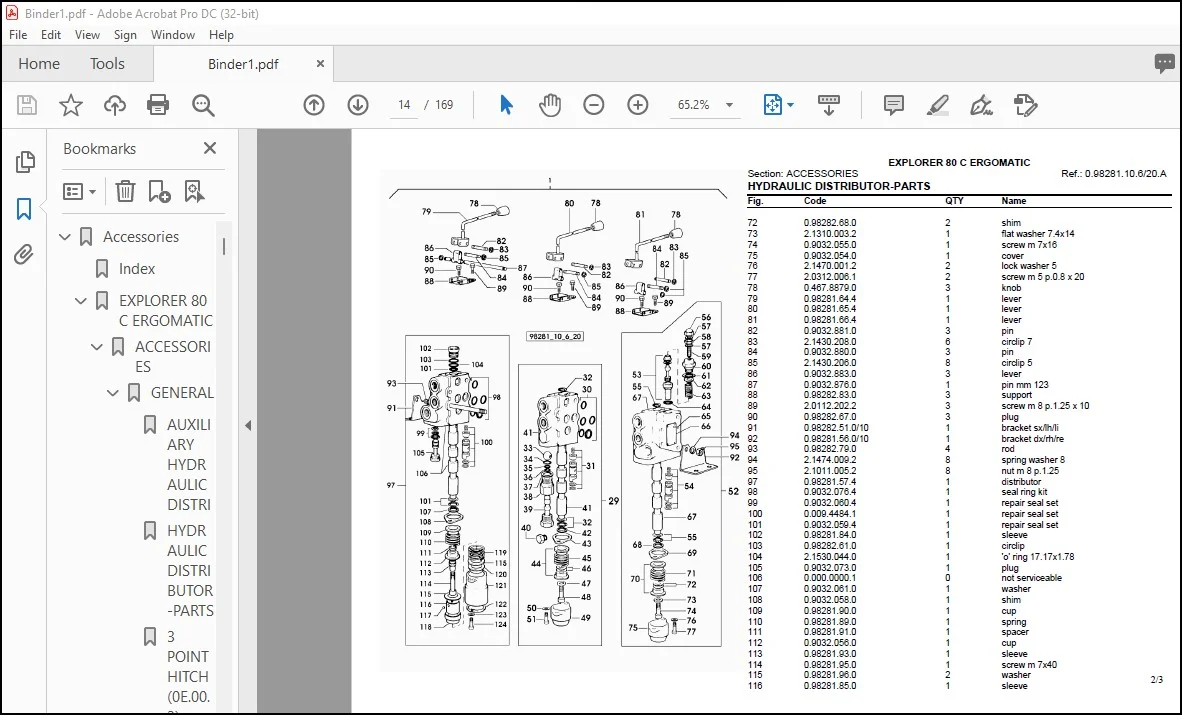Upload the file to cloud
Image resolution: width=1182 pixels, height=715 pixels.
(x=115, y=105)
